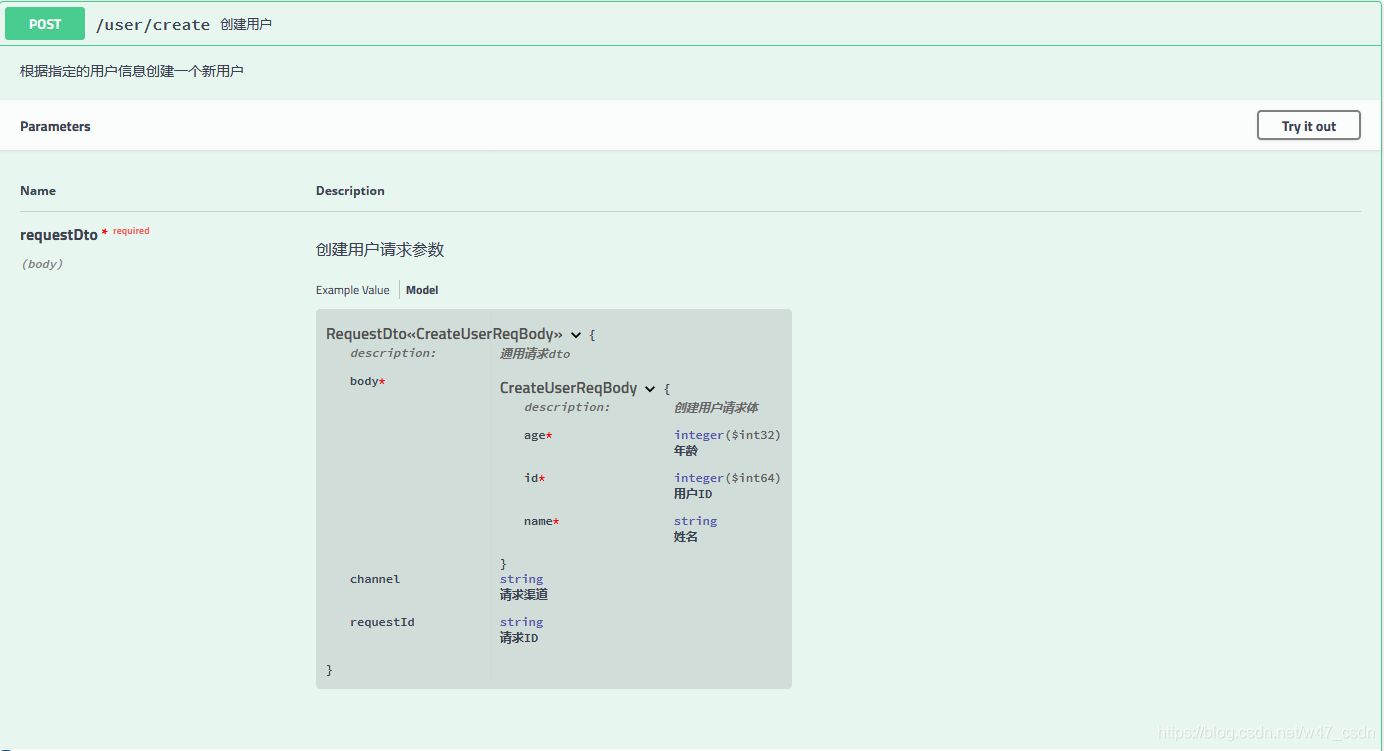This screenshot has height=751, width=1384.
Task: Click the integer($int64) type label
Action: tap(727, 478)
